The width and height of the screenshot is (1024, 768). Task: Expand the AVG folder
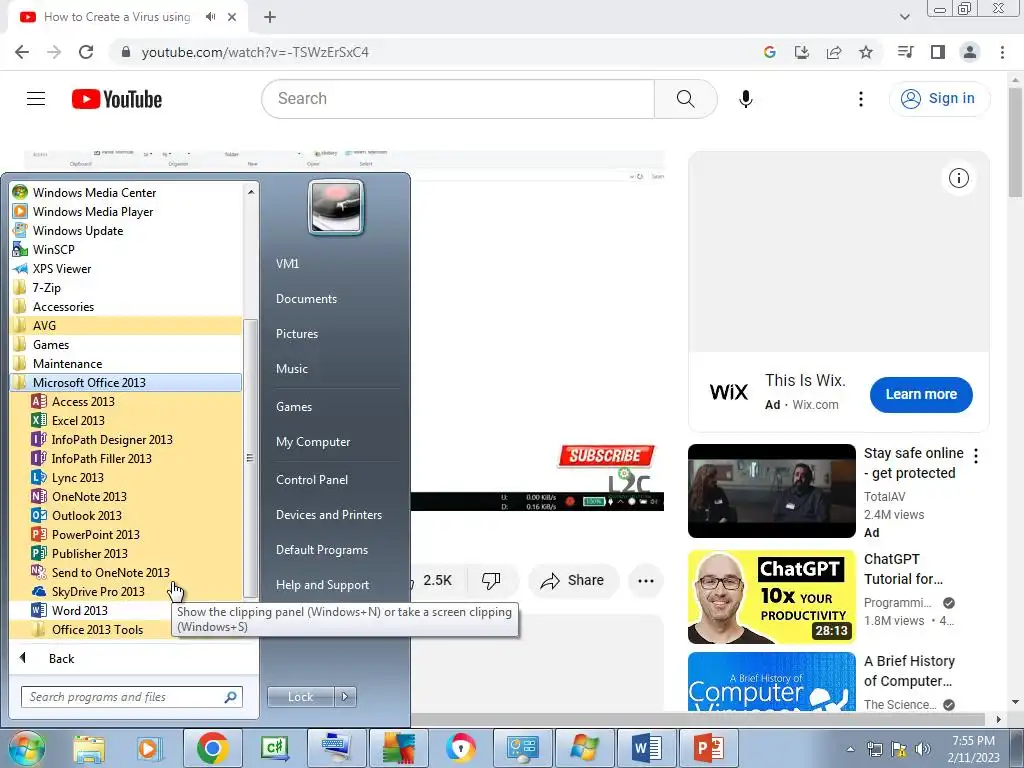click(x=126, y=325)
